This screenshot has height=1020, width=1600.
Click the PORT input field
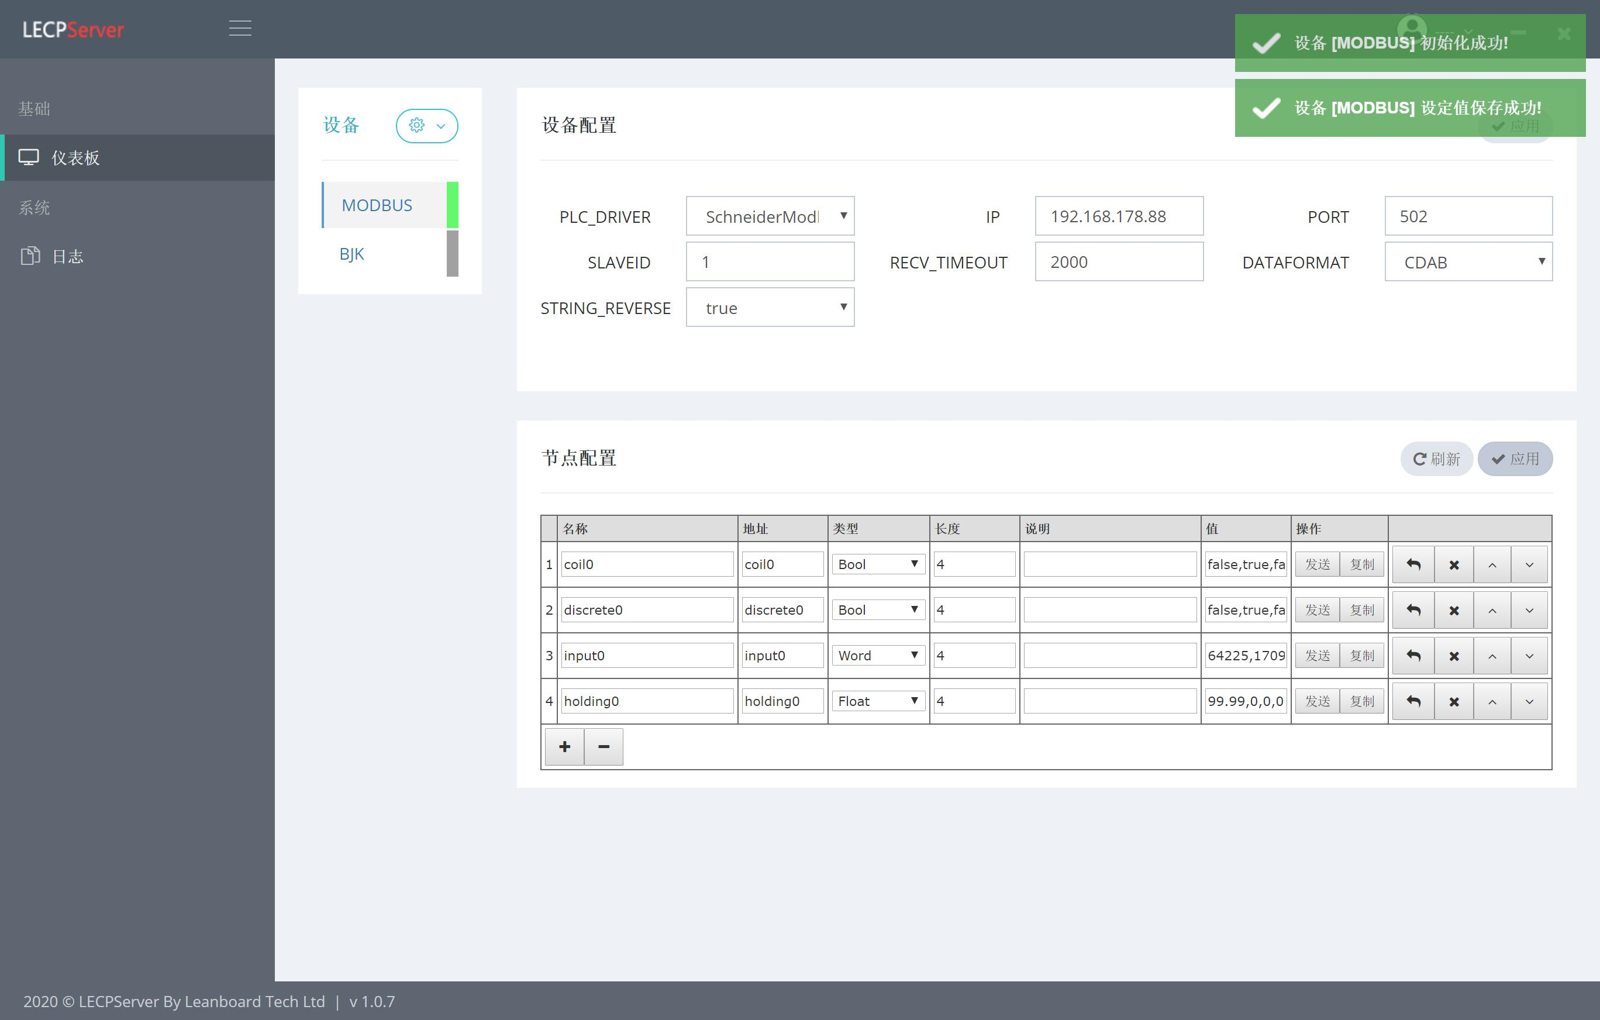click(1468, 216)
